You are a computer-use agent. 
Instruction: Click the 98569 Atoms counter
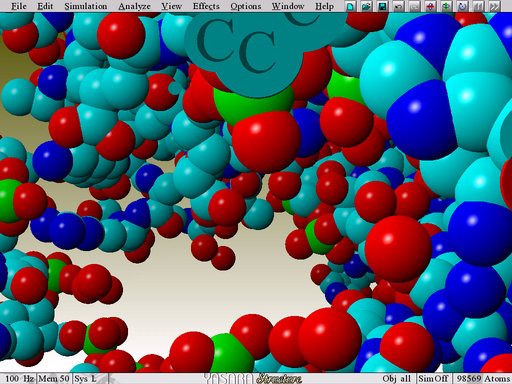coord(483,379)
